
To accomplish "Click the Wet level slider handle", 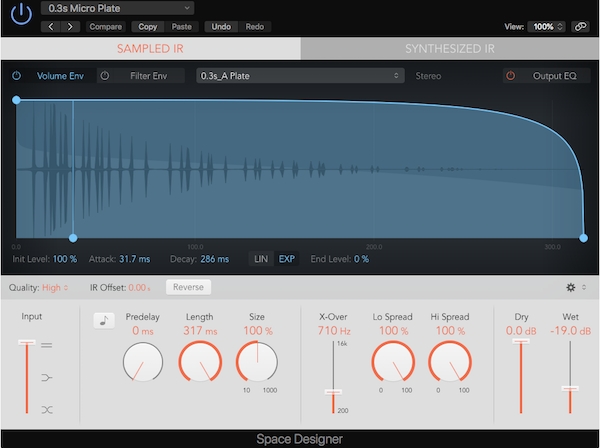I will (570, 388).
